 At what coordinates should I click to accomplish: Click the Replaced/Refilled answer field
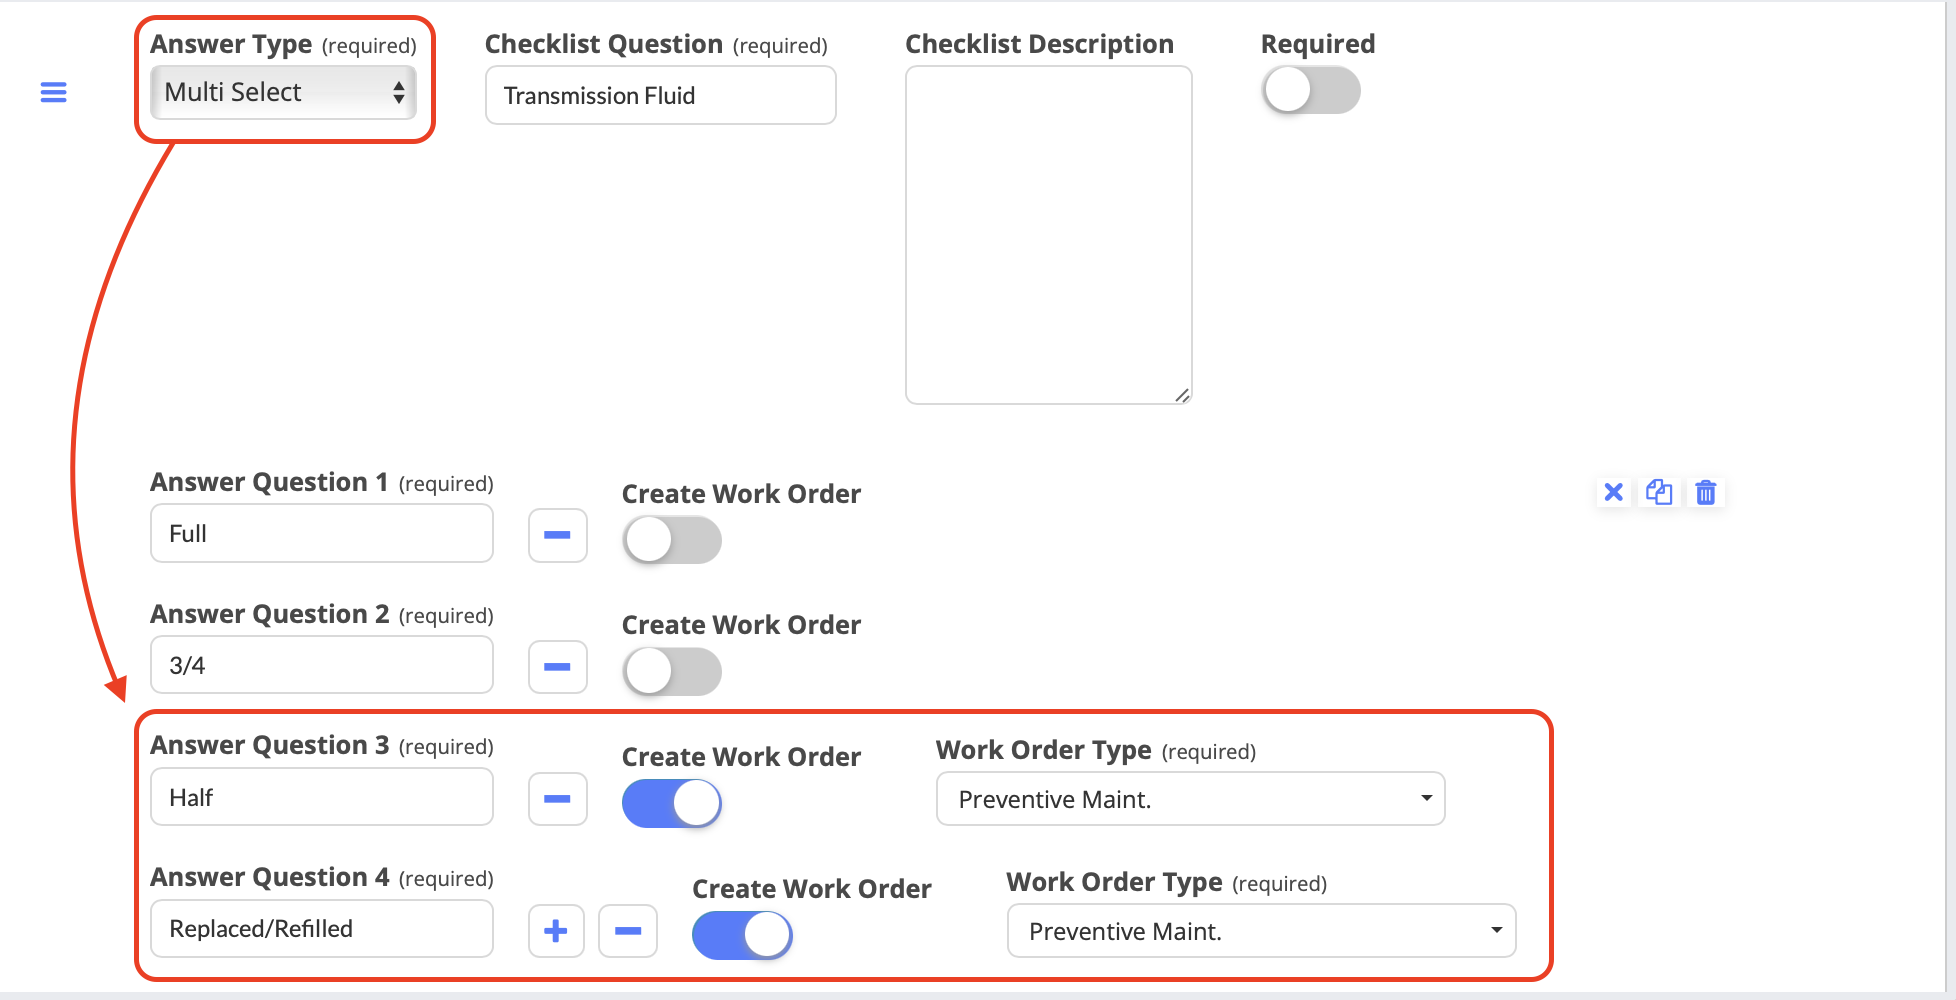(x=321, y=929)
